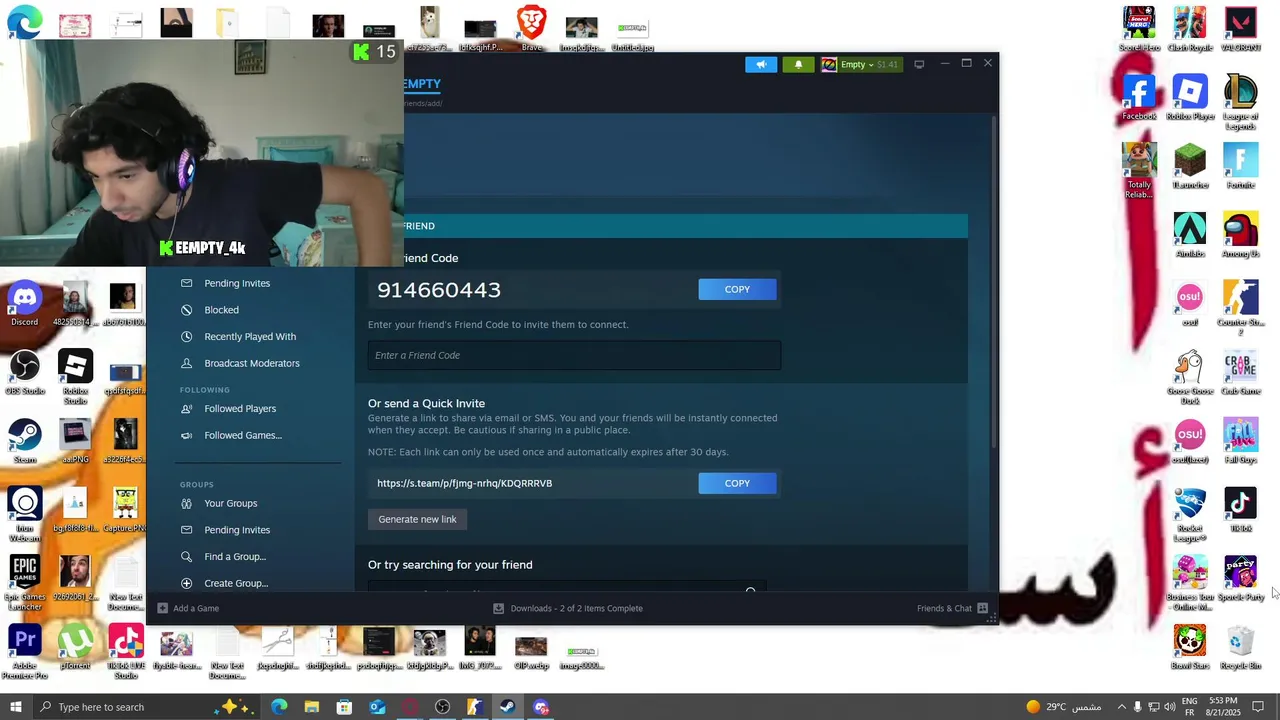Click the Enter a Friend Code field

(574, 355)
